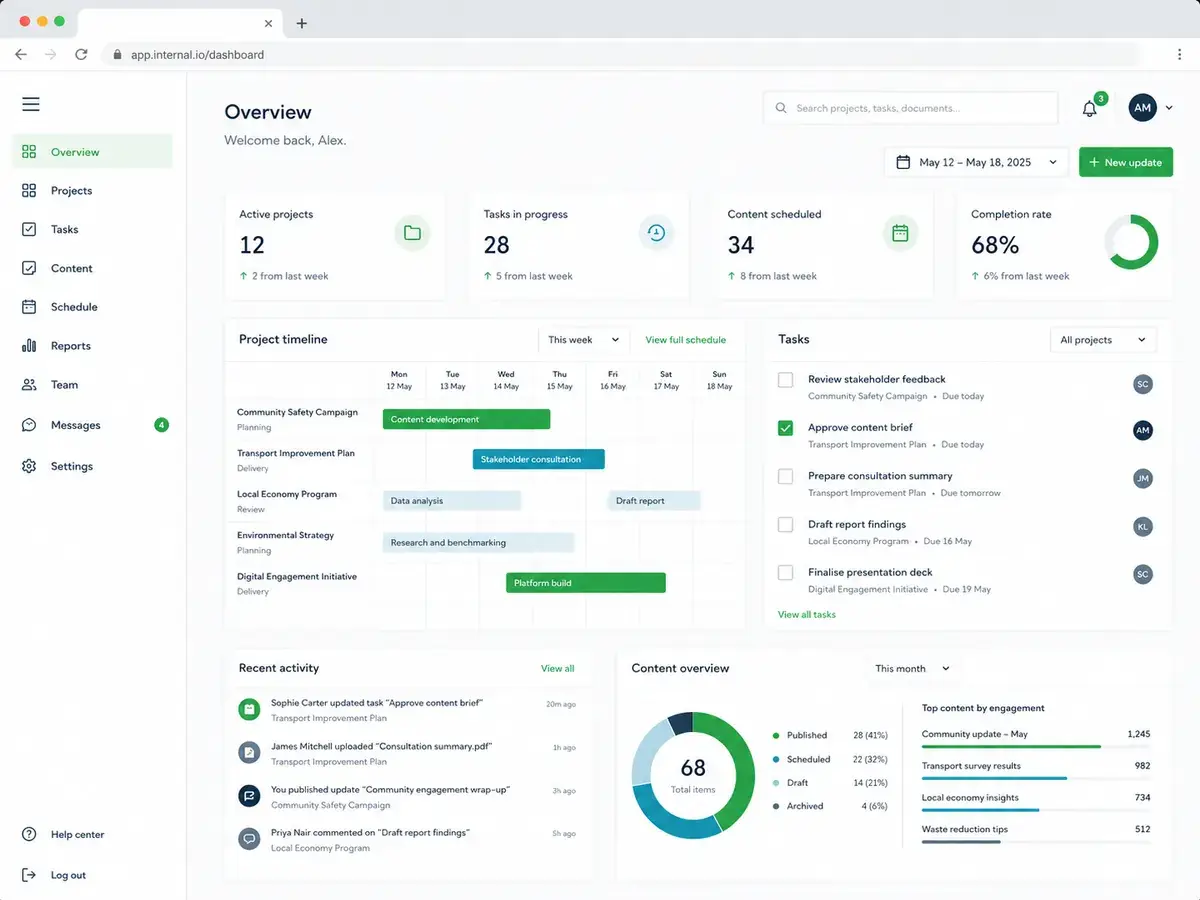Click SC avatar on Finalise presentation deck
The height and width of the screenshot is (900, 1200).
click(1143, 574)
